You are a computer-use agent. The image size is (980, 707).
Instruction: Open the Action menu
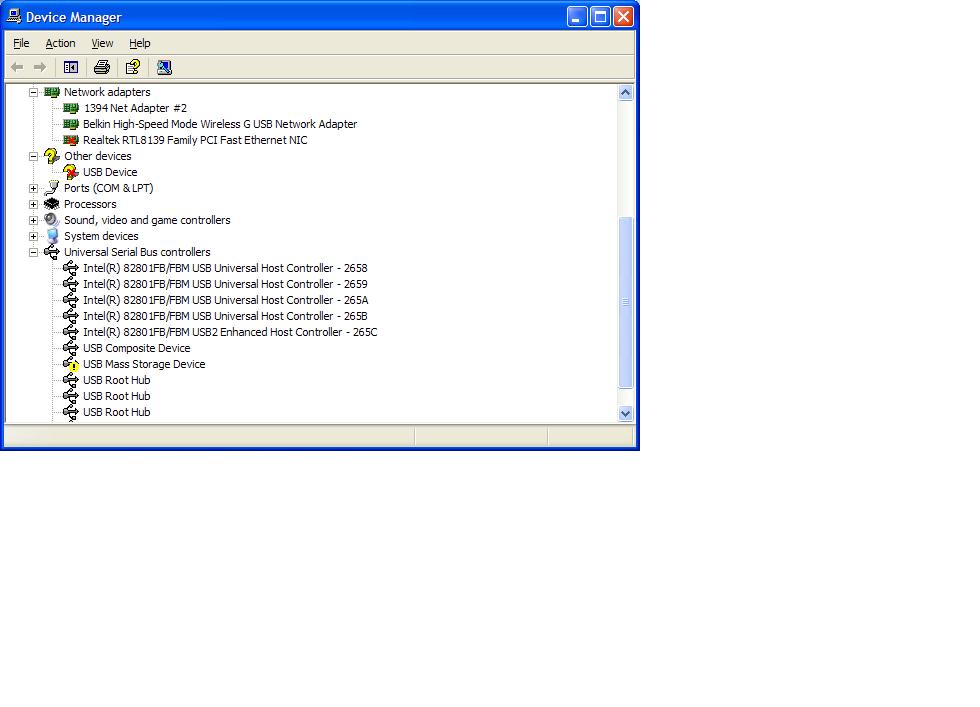click(60, 43)
